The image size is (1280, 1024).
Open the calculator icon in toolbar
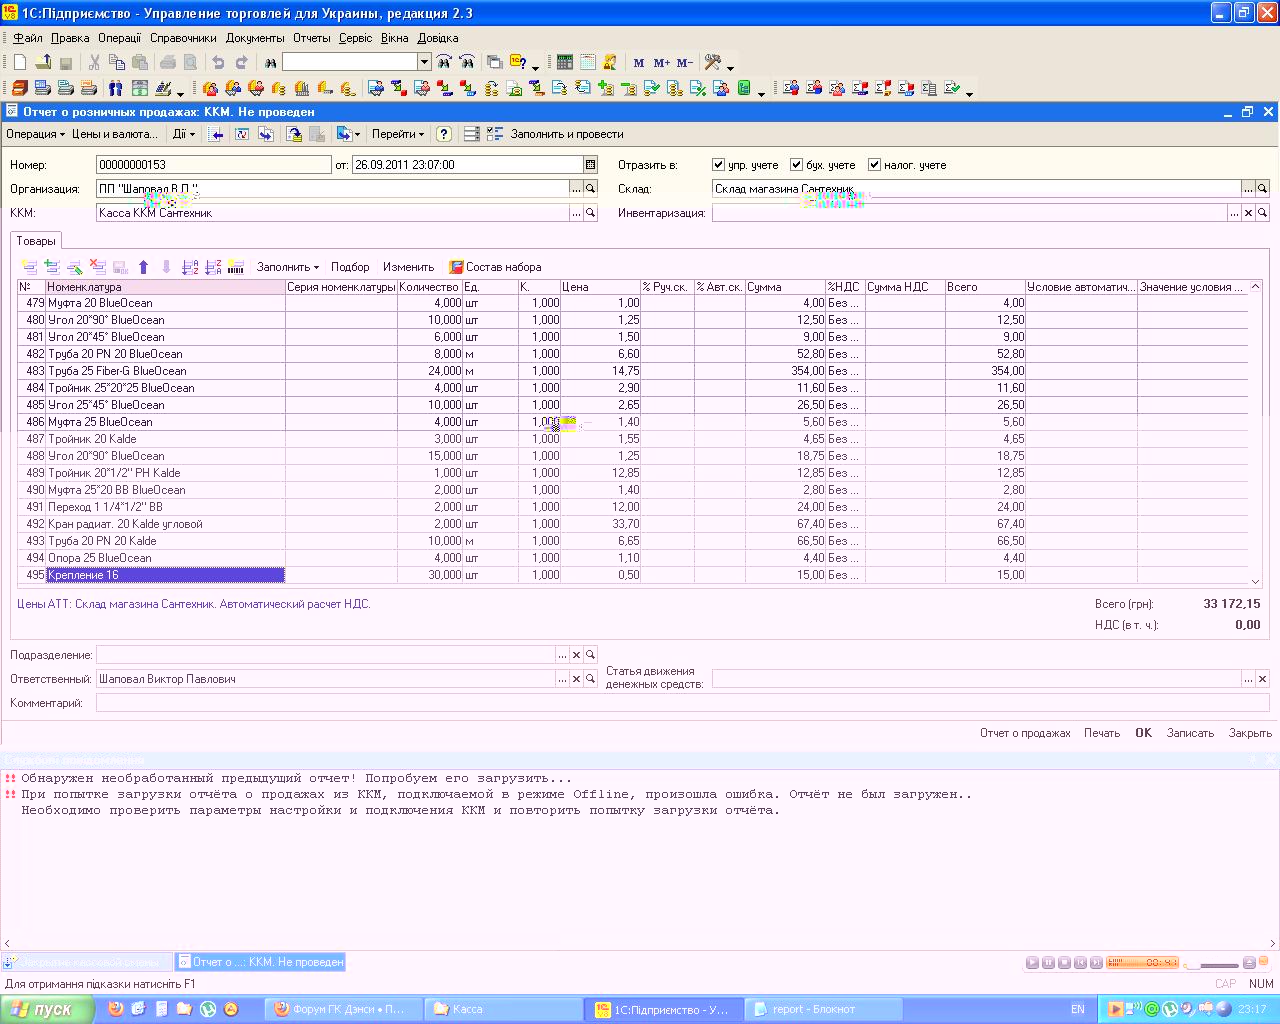[x=565, y=62]
